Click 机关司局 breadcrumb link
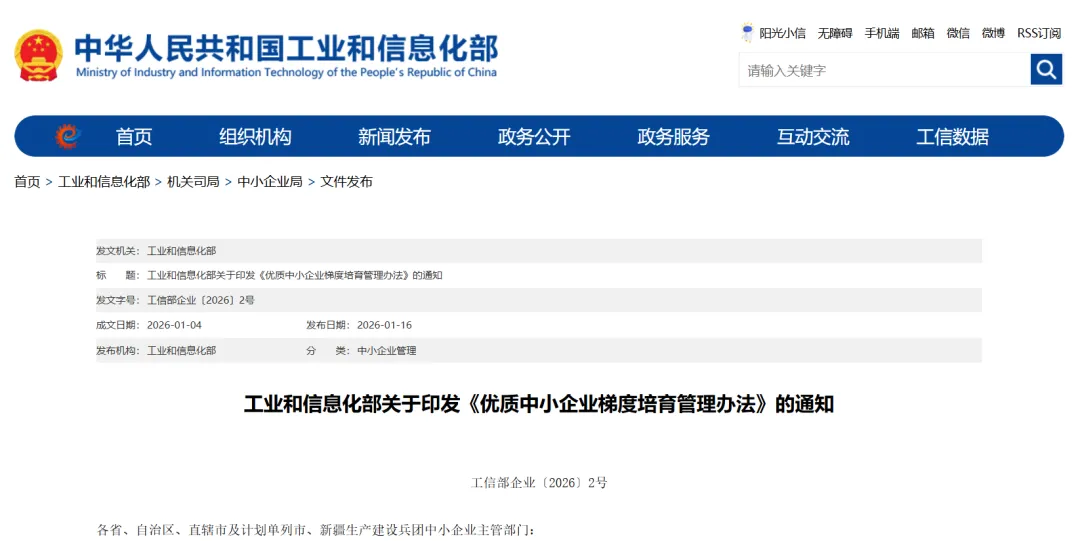 pos(194,182)
